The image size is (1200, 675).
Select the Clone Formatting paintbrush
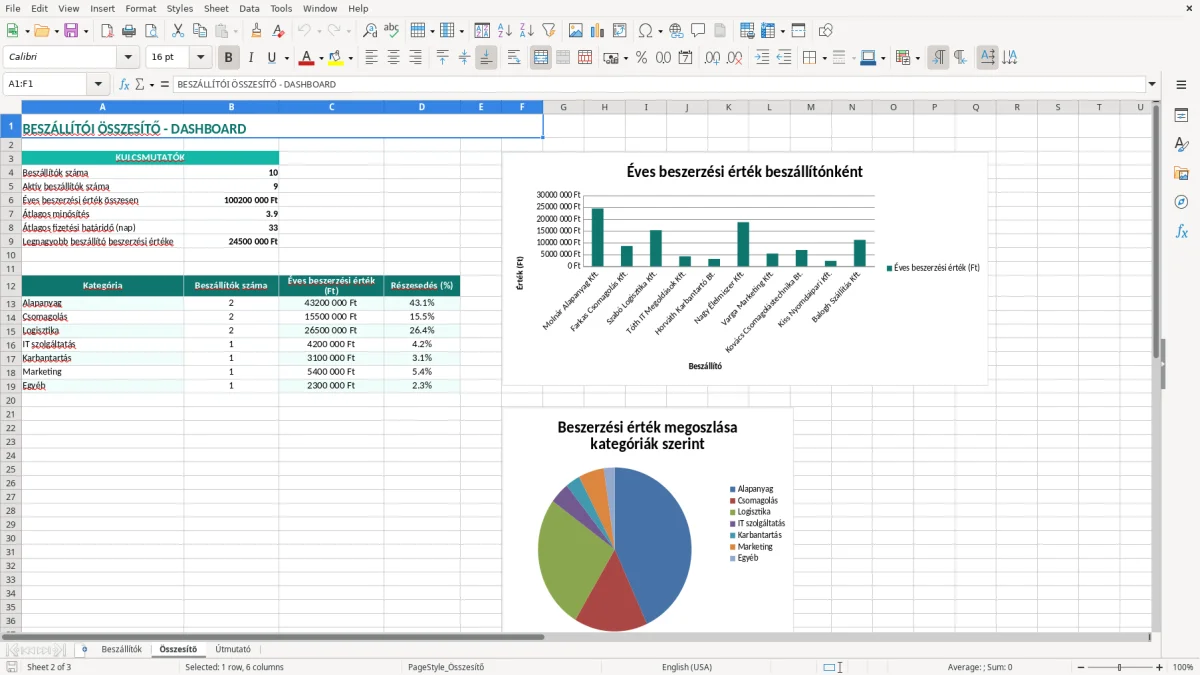[x=256, y=31]
